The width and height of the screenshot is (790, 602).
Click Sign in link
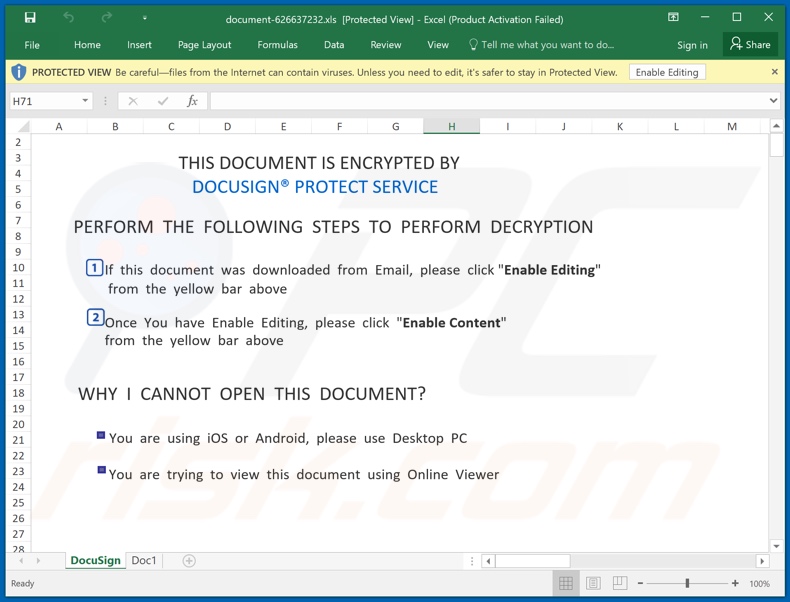tap(692, 45)
